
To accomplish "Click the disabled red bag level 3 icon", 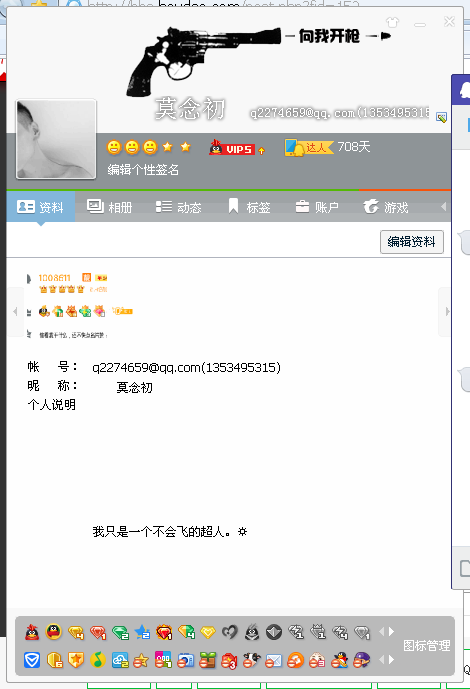I will [230, 660].
